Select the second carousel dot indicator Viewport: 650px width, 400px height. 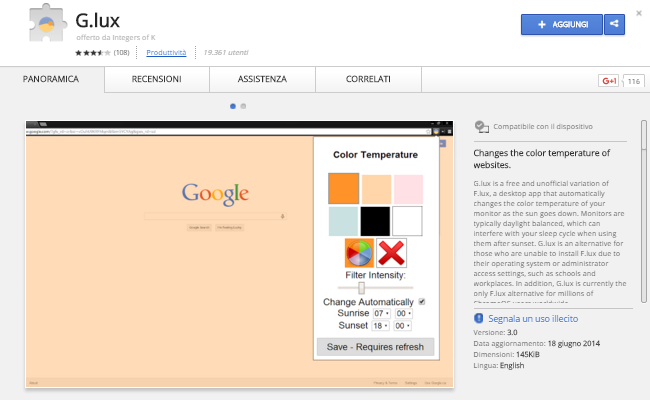click(243, 107)
